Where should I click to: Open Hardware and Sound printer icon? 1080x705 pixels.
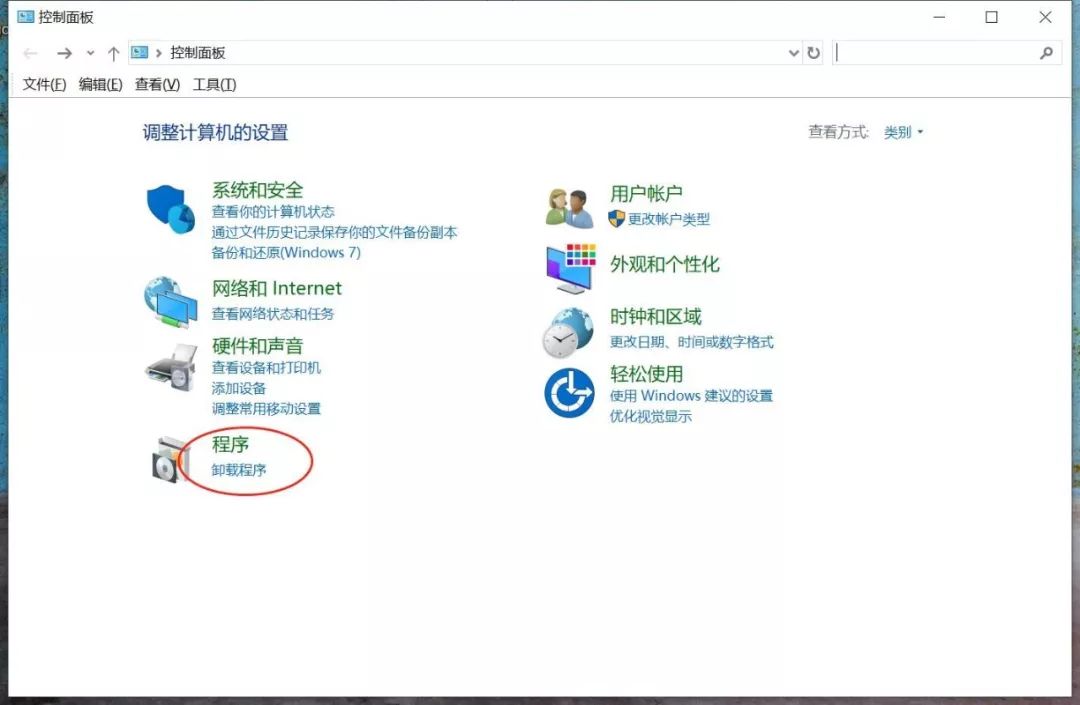click(172, 368)
